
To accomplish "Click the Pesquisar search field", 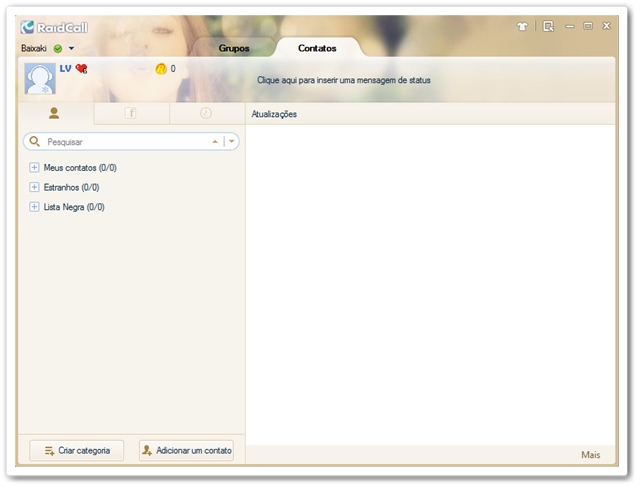I will [x=125, y=142].
